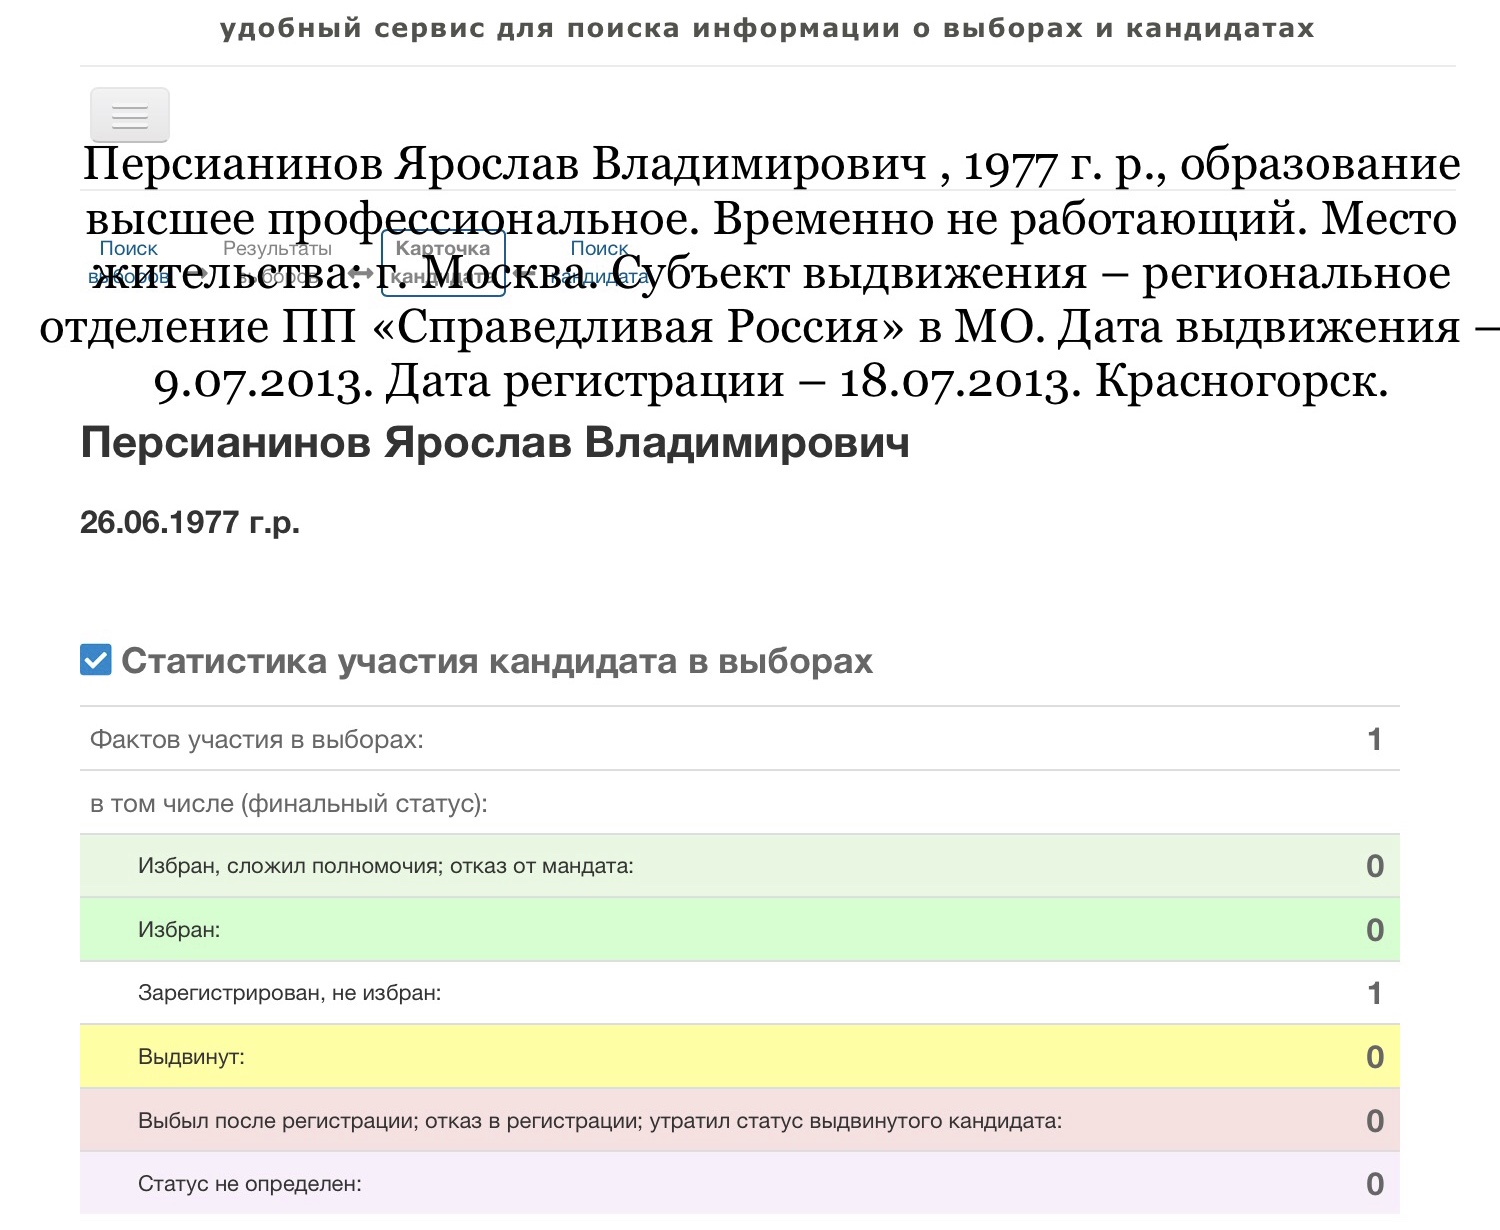Click the yellow Выдвинут row
1500x1230 pixels.
click(x=740, y=1057)
